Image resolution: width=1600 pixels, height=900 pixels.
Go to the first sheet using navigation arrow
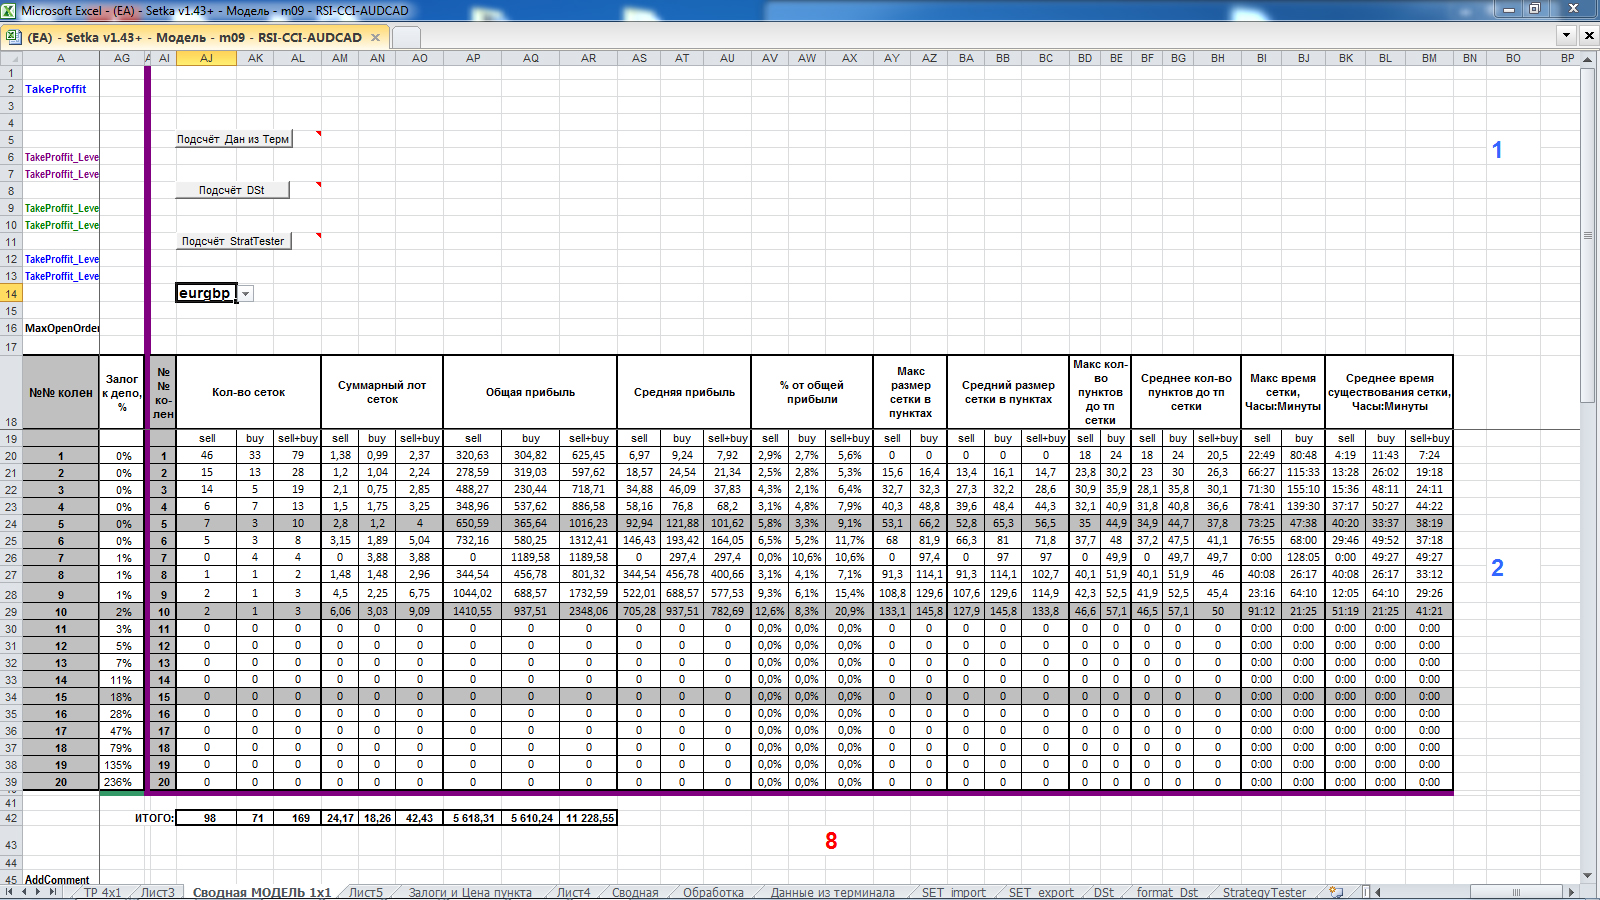tap(10, 891)
